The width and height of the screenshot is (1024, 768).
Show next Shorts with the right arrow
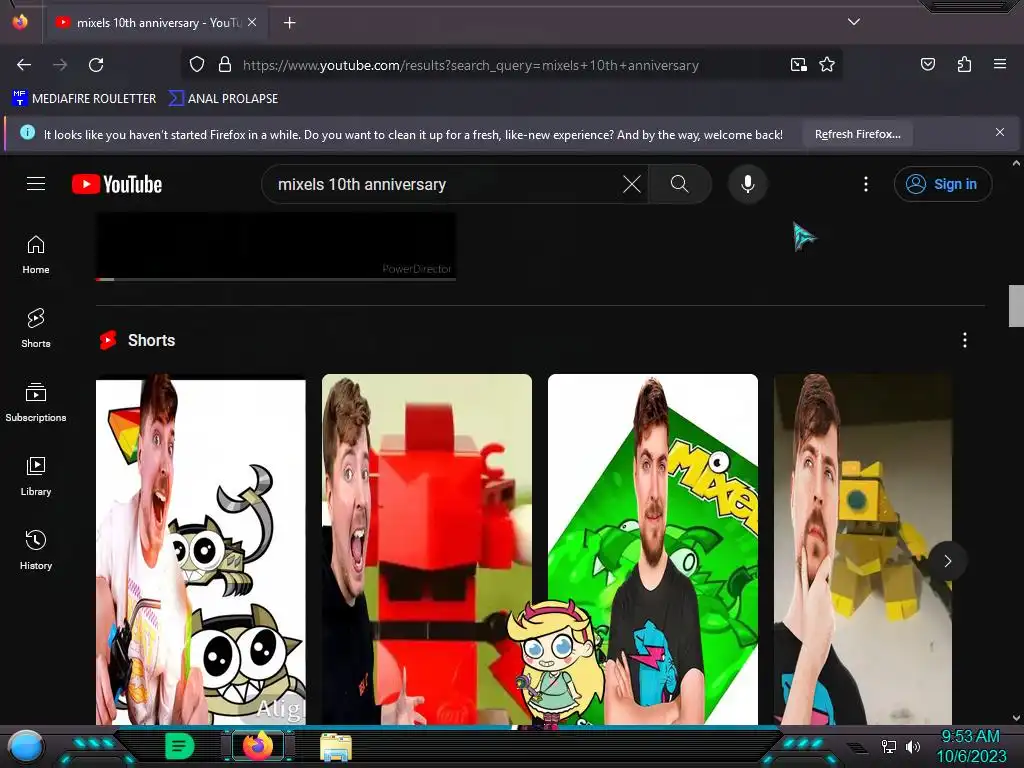pos(948,561)
